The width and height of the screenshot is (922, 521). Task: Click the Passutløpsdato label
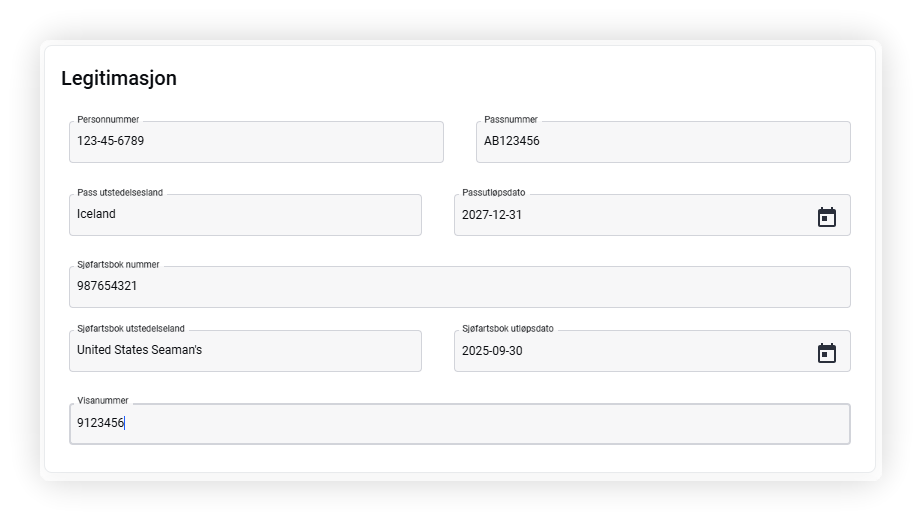[x=493, y=192]
